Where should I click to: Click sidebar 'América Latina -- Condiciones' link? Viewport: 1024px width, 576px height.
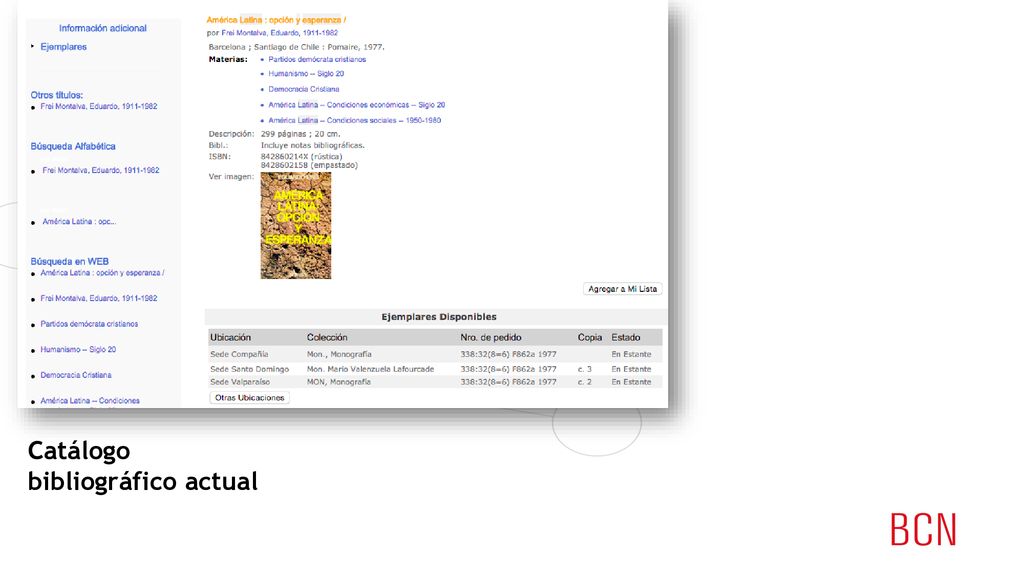(90, 400)
